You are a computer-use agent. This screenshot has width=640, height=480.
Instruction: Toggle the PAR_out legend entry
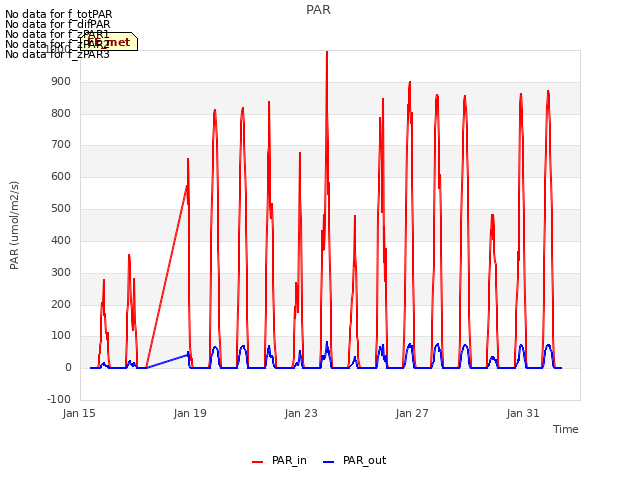(x=354, y=461)
